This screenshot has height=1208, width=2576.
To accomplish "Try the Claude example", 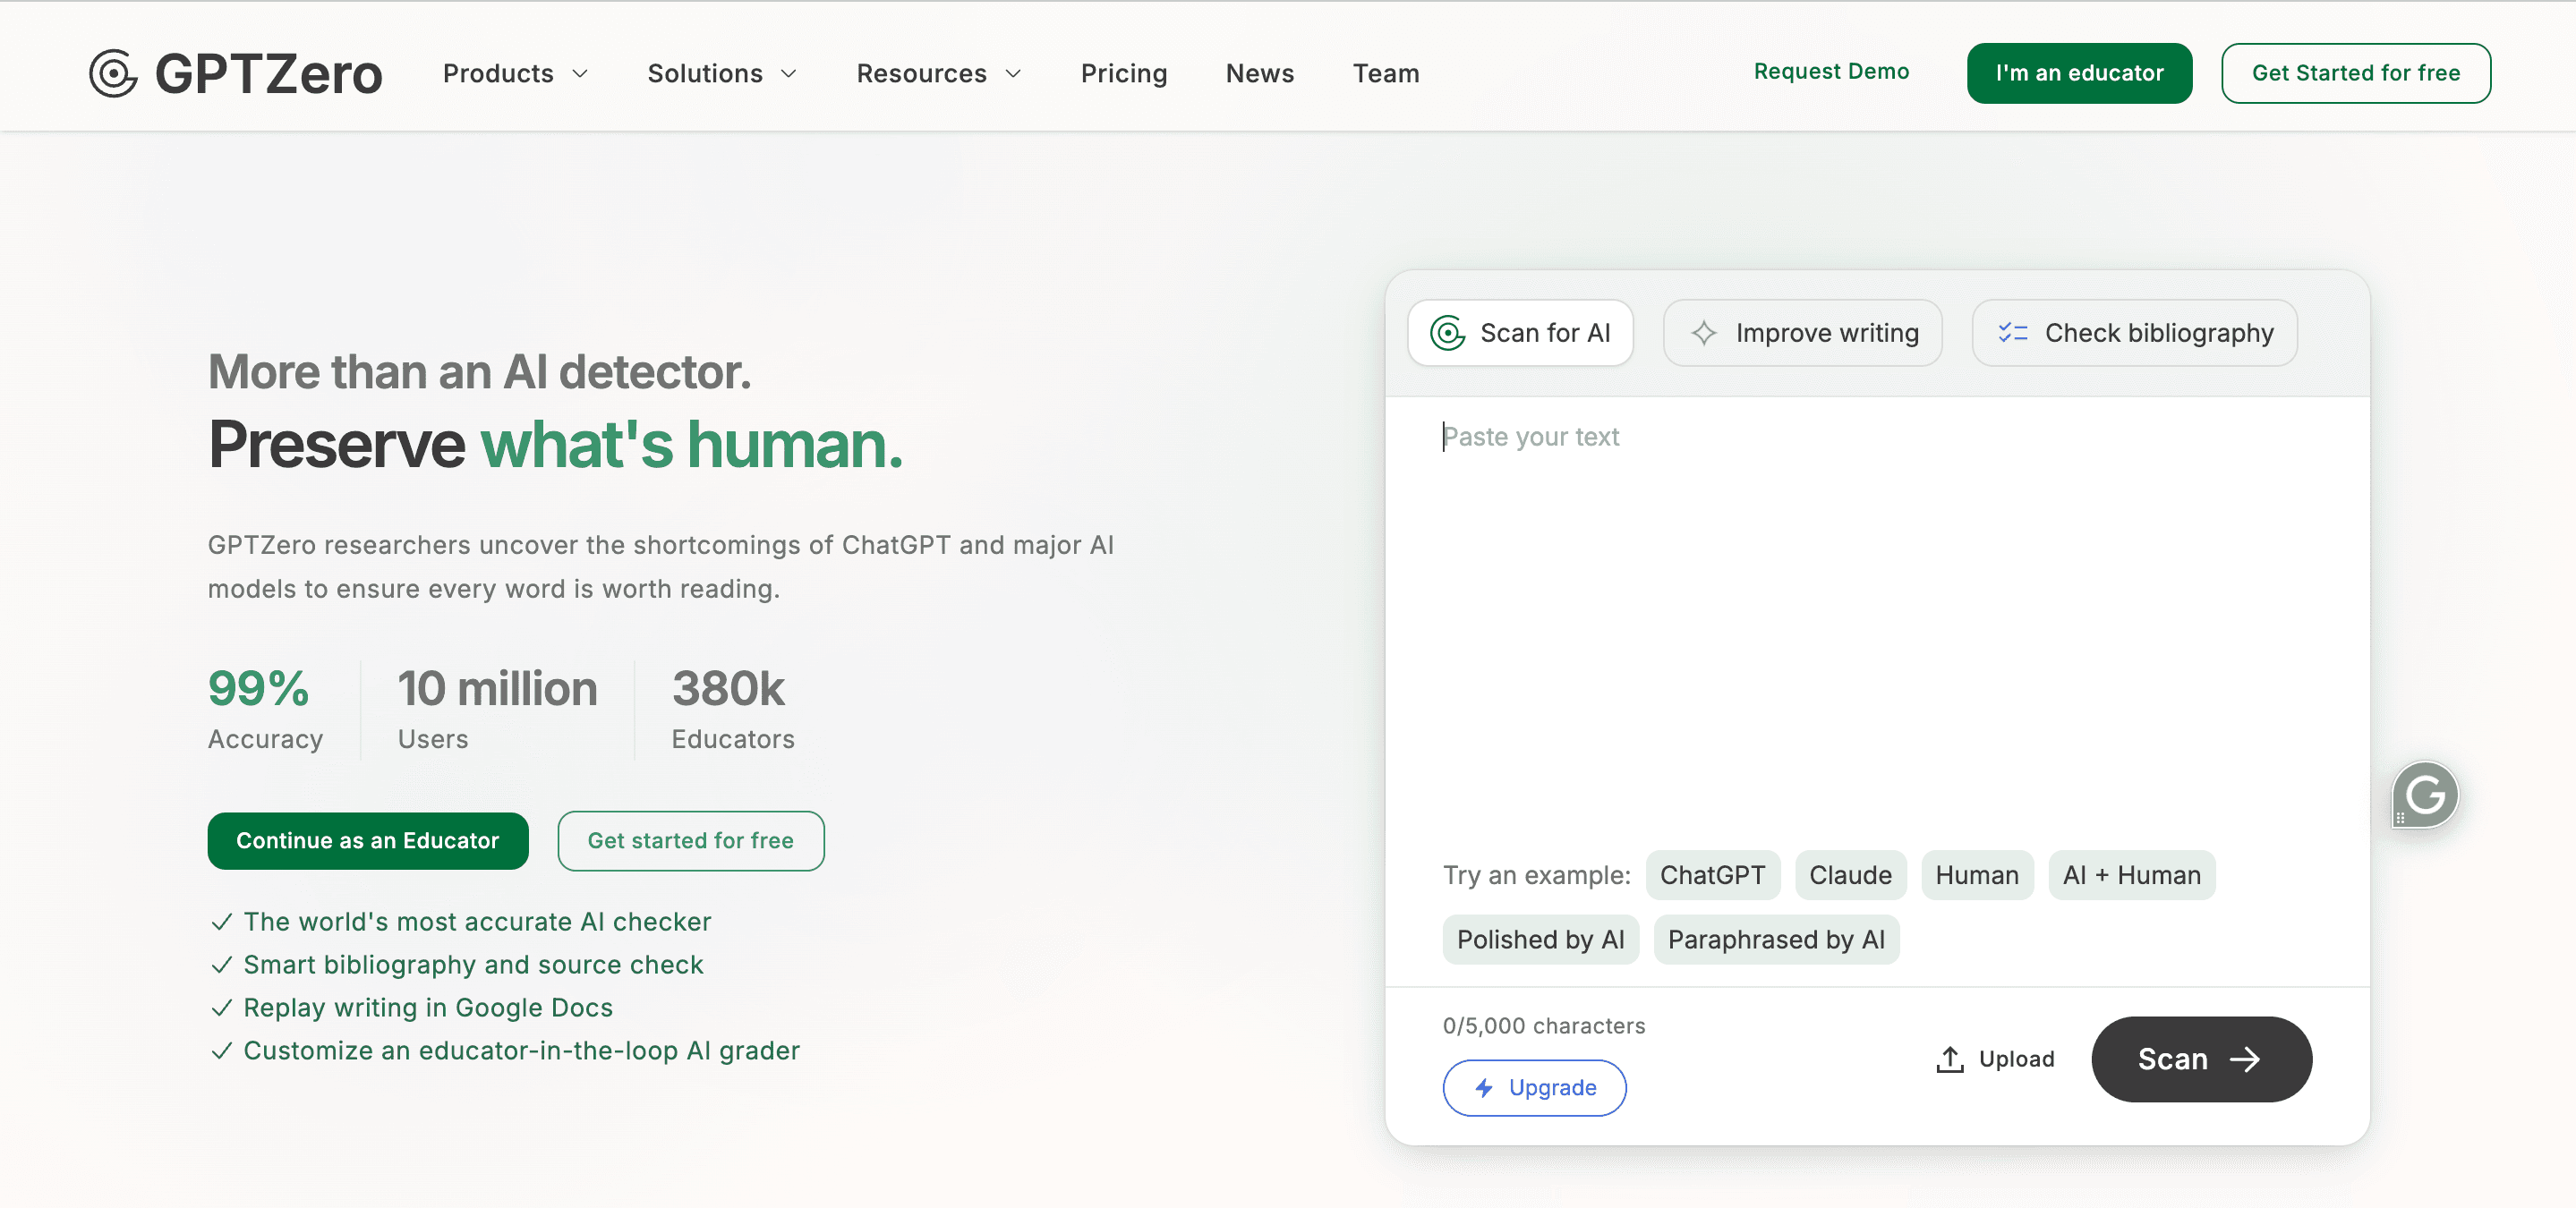I will point(1850,875).
